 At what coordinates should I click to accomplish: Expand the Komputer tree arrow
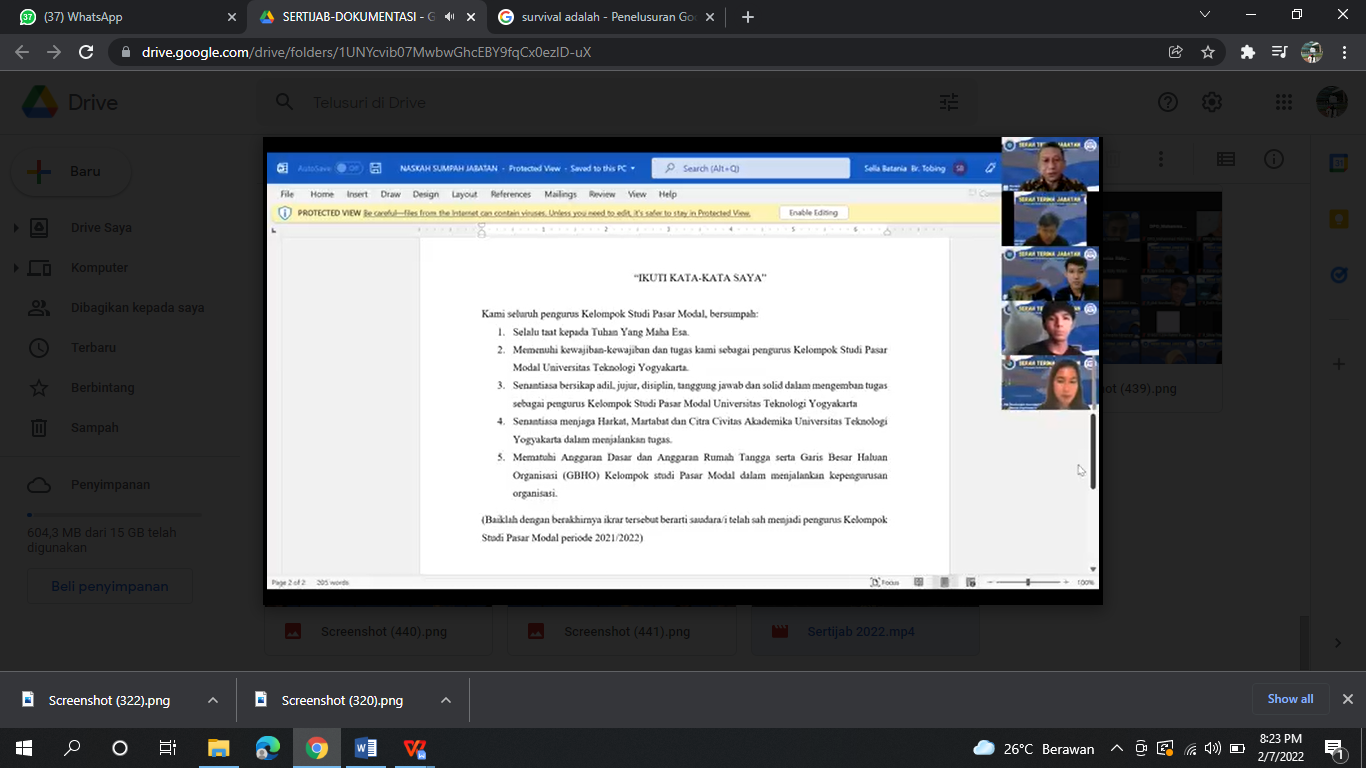coord(16,268)
